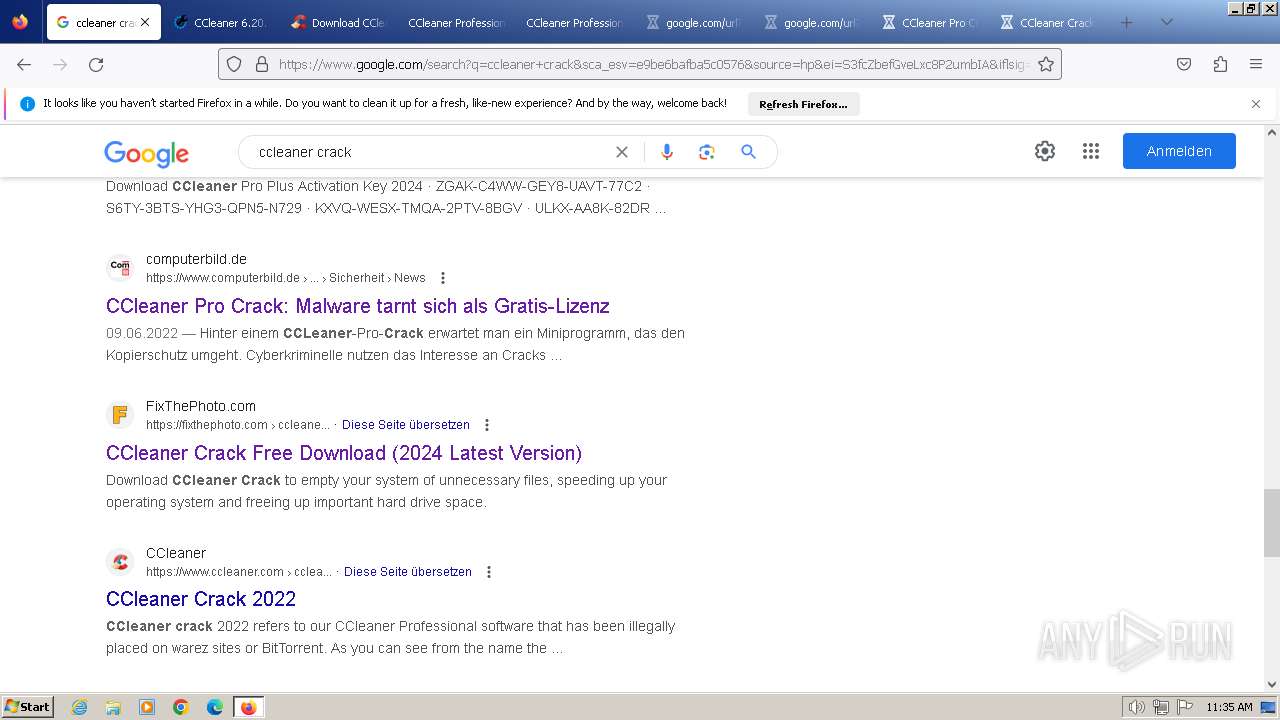Screen dimensions: 1280x720
Task: Click the FixThePhoto favicon
Action: coord(120,414)
